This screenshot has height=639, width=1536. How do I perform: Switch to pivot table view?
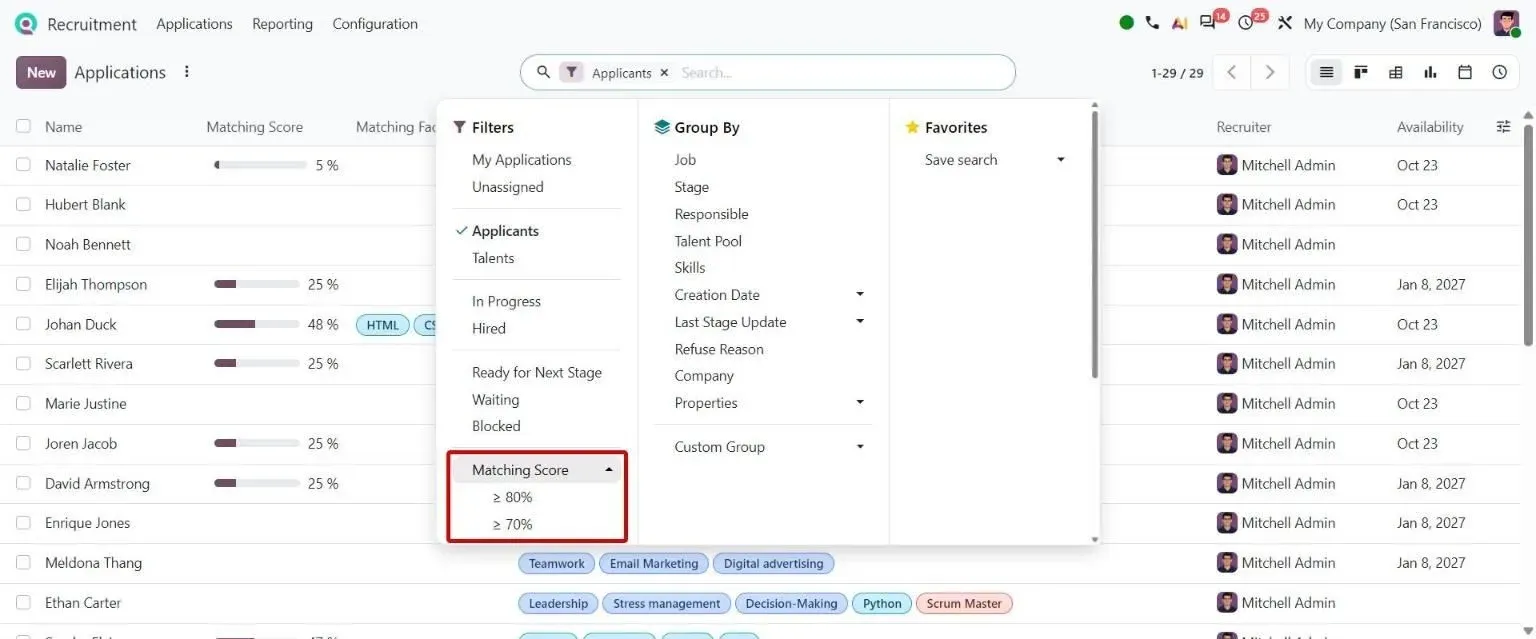click(x=1396, y=72)
